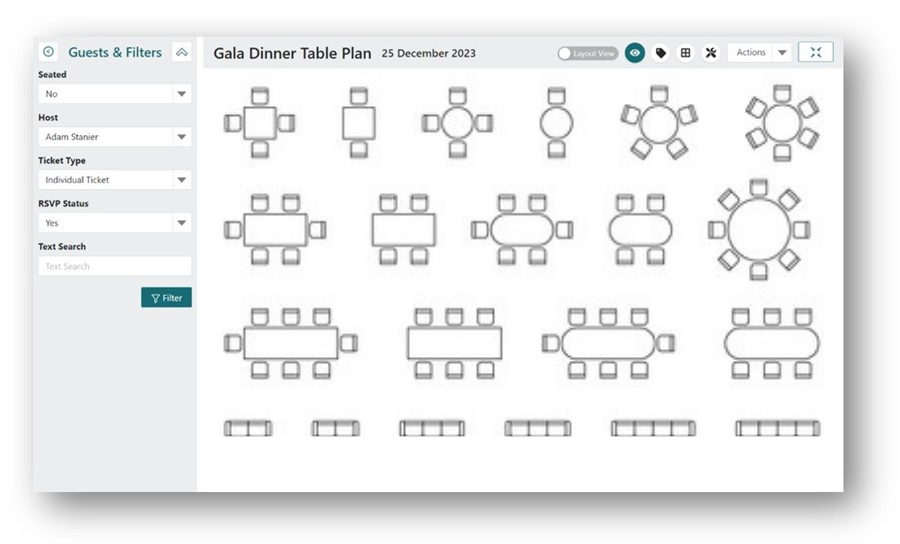Select the second five-seat bench
This screenshot has height=544, width=900.
click(x=778, y=428)
